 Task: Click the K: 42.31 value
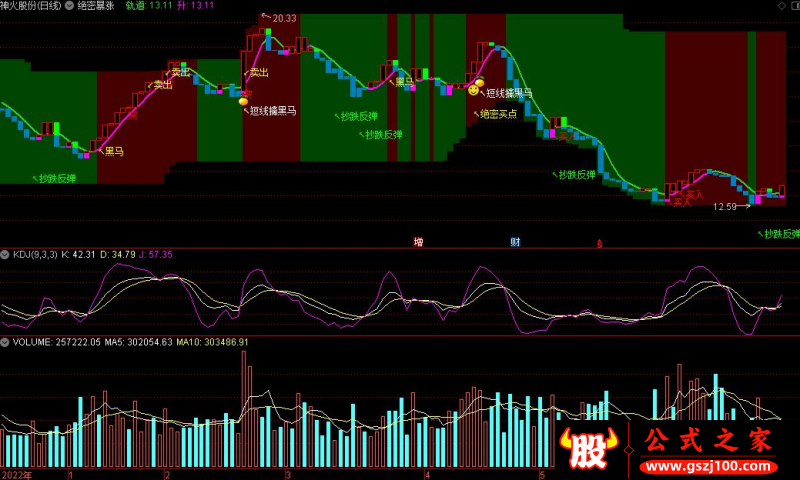click(x=78, y=254)
